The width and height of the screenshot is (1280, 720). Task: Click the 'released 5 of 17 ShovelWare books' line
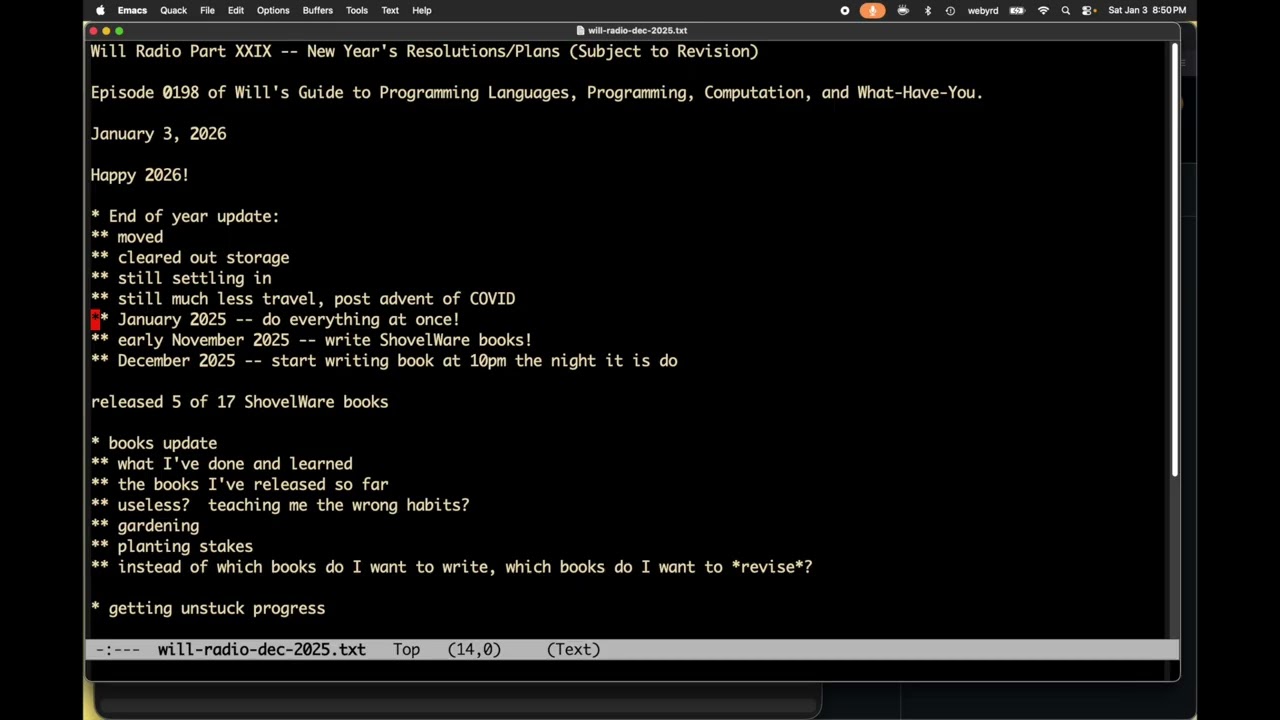coord(239,402)
